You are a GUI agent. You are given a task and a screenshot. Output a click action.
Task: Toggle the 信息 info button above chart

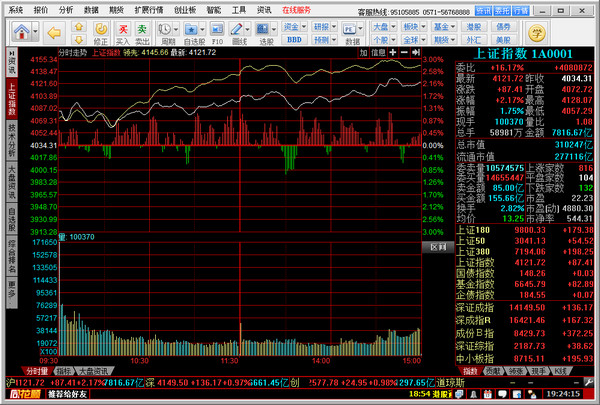(x=378, y=52)
